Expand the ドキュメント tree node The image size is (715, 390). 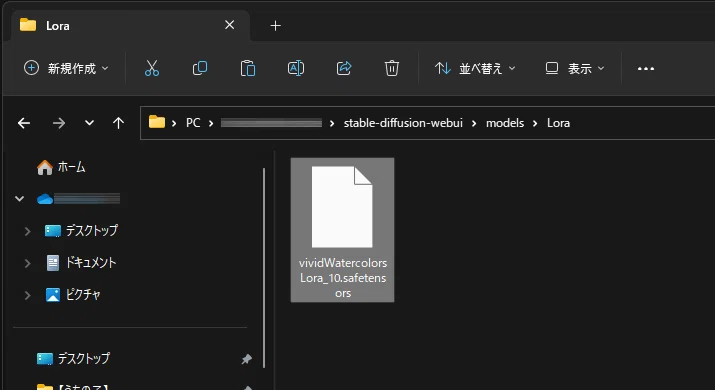(x=27, y=263)
